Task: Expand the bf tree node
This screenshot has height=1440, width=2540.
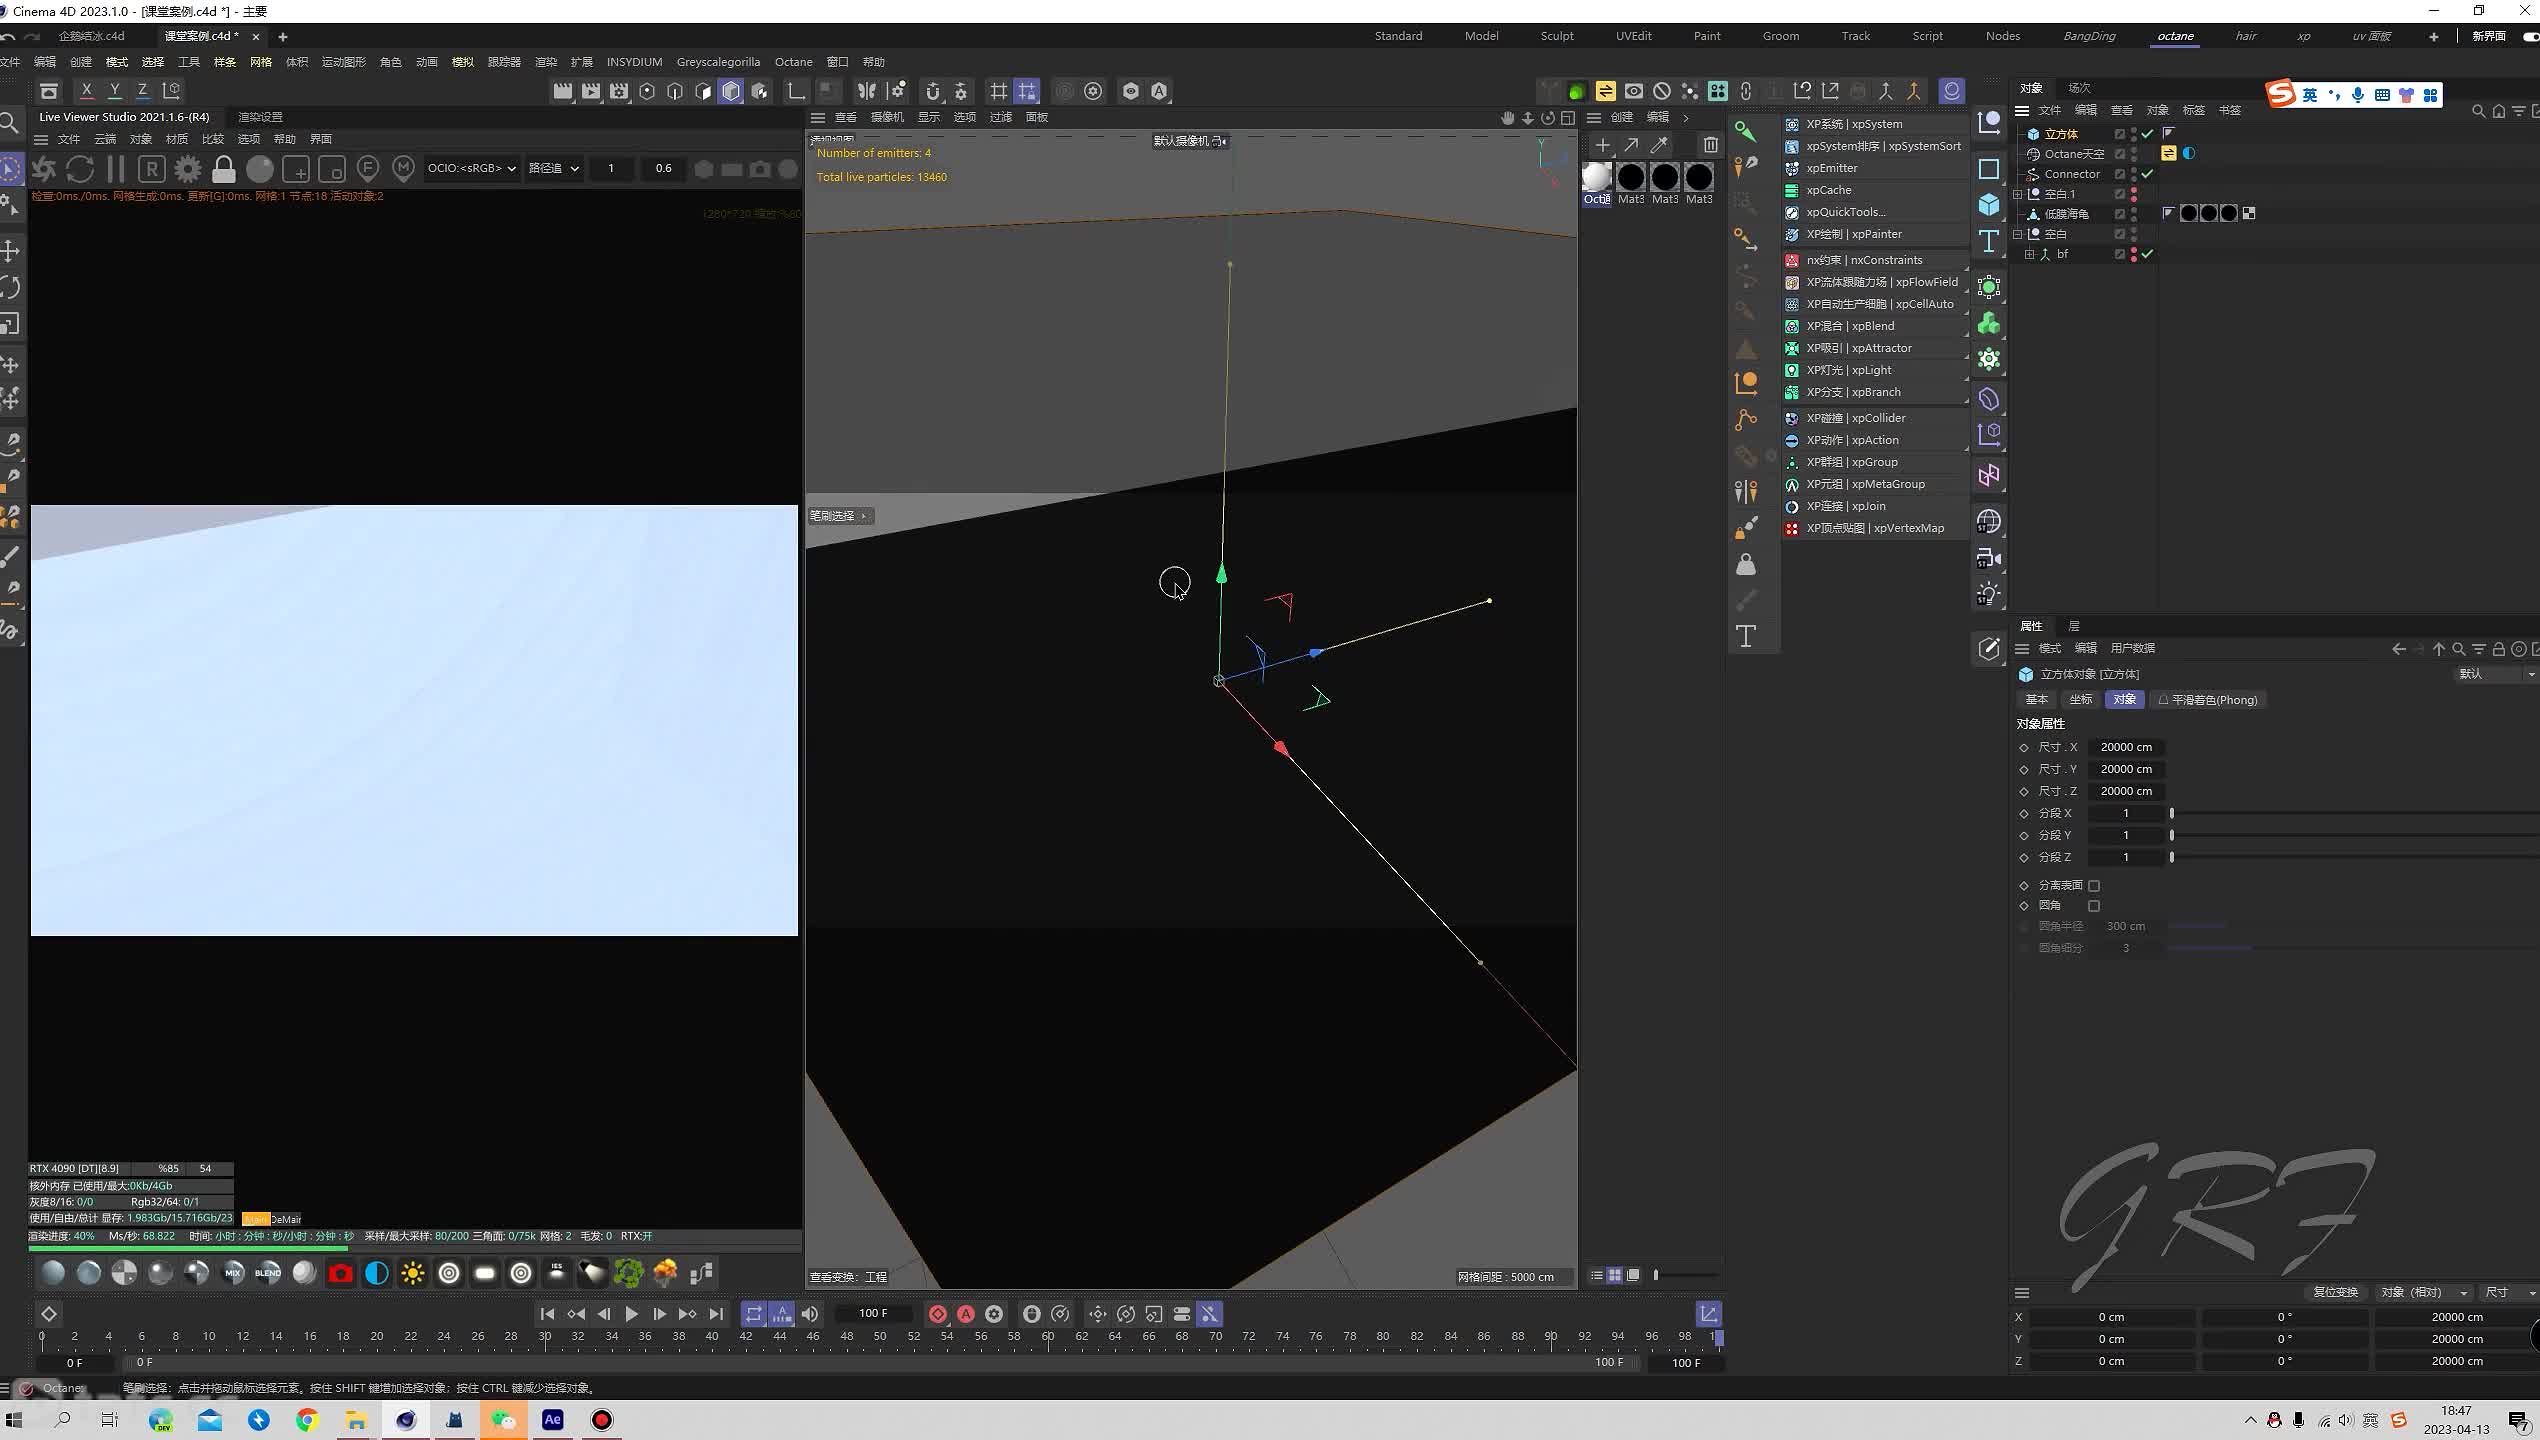Action: 2030,254
